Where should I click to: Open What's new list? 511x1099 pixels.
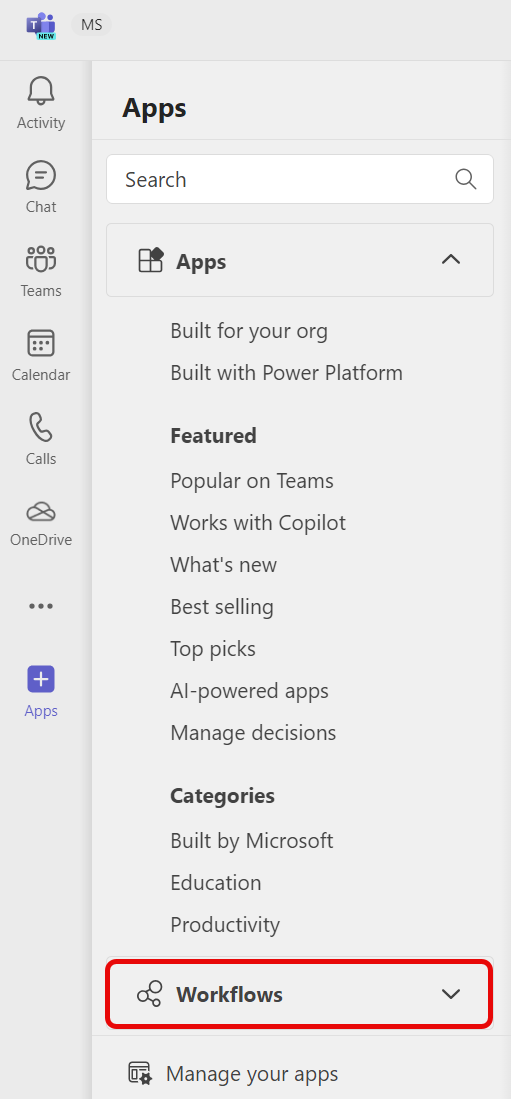[x=224, y=565]
